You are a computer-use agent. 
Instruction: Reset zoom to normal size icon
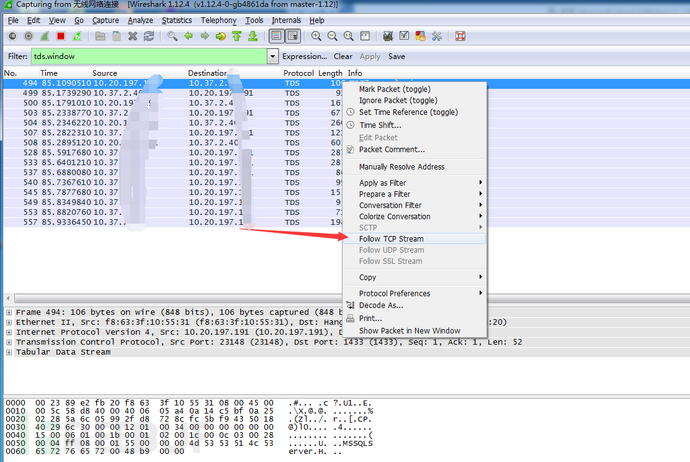tap(349, 36)
